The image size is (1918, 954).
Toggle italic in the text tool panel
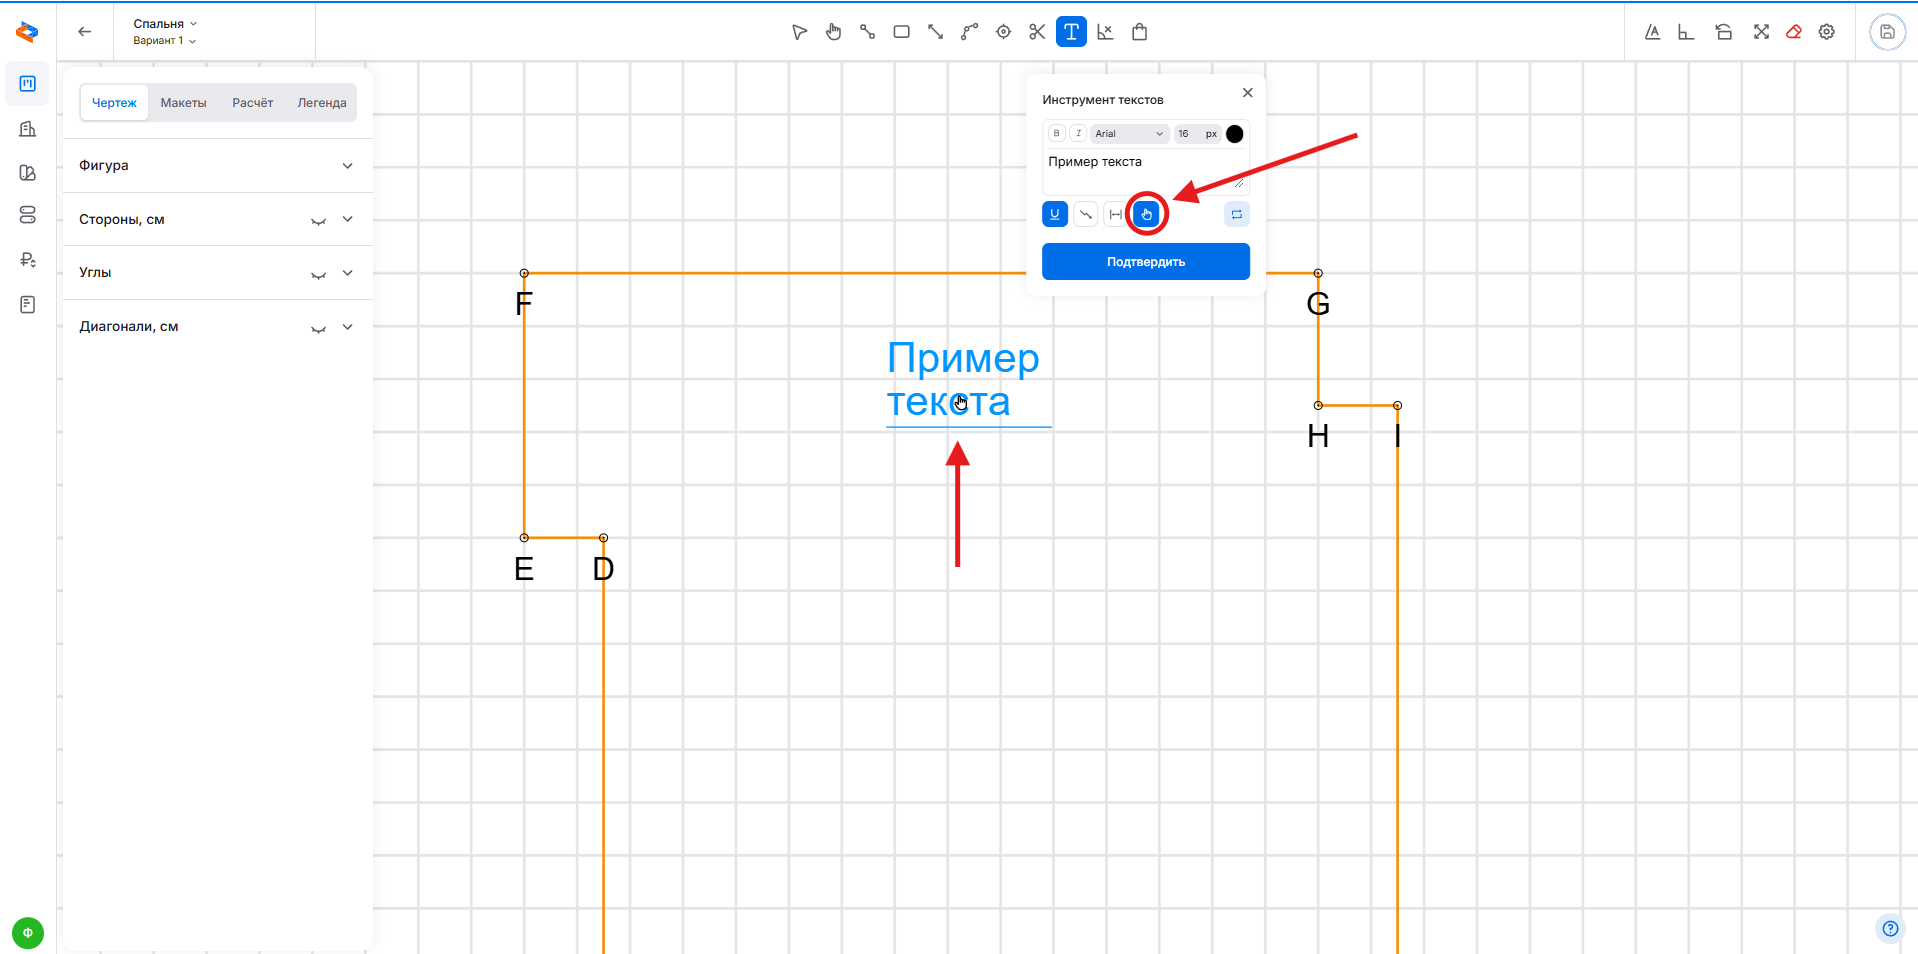coord(1078,134)
